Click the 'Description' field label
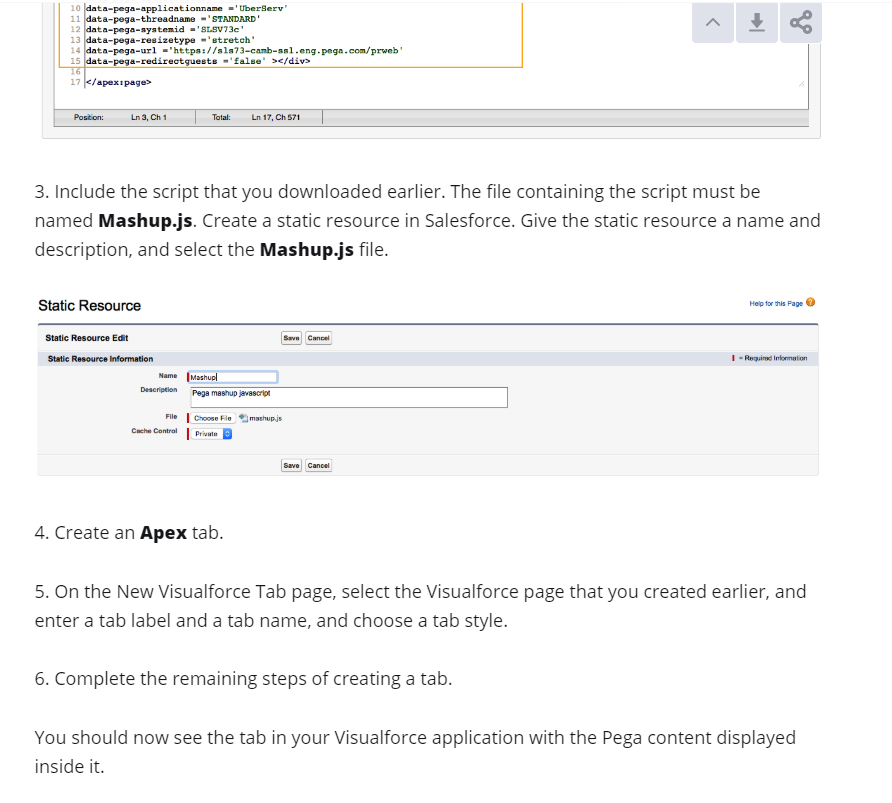 pyautogui.click(x=159, y=390)
